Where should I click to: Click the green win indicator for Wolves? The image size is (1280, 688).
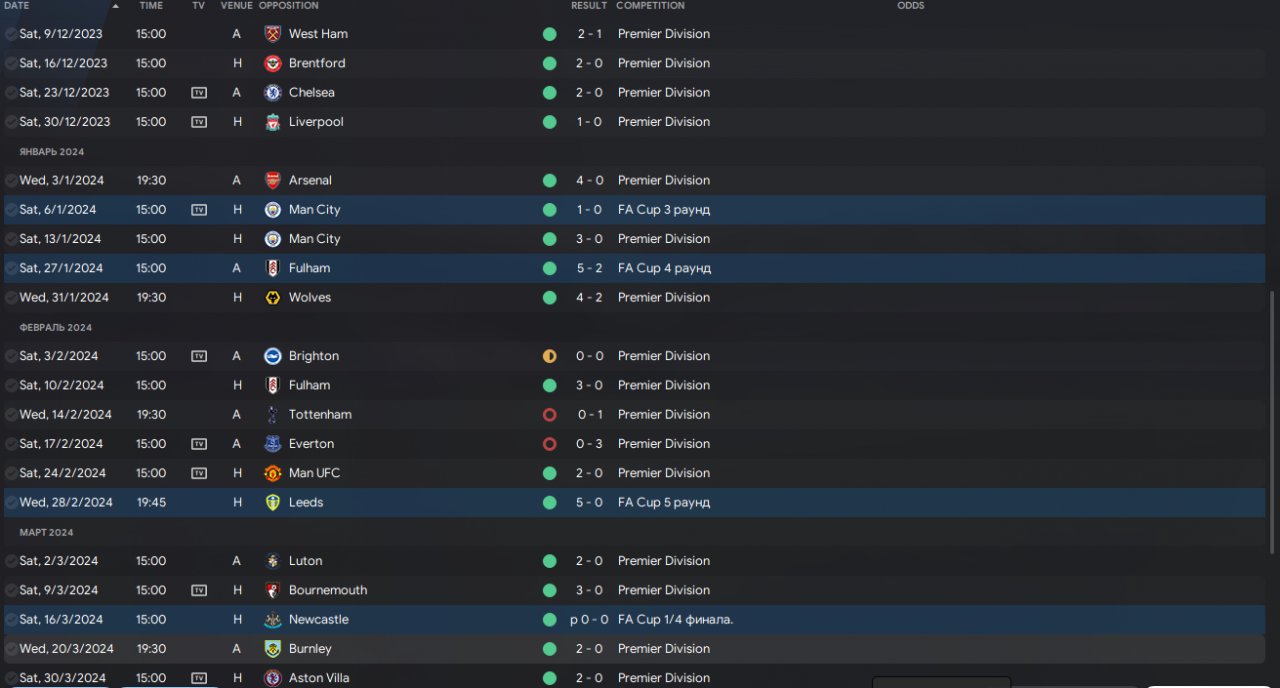click(x=549, y=298)
